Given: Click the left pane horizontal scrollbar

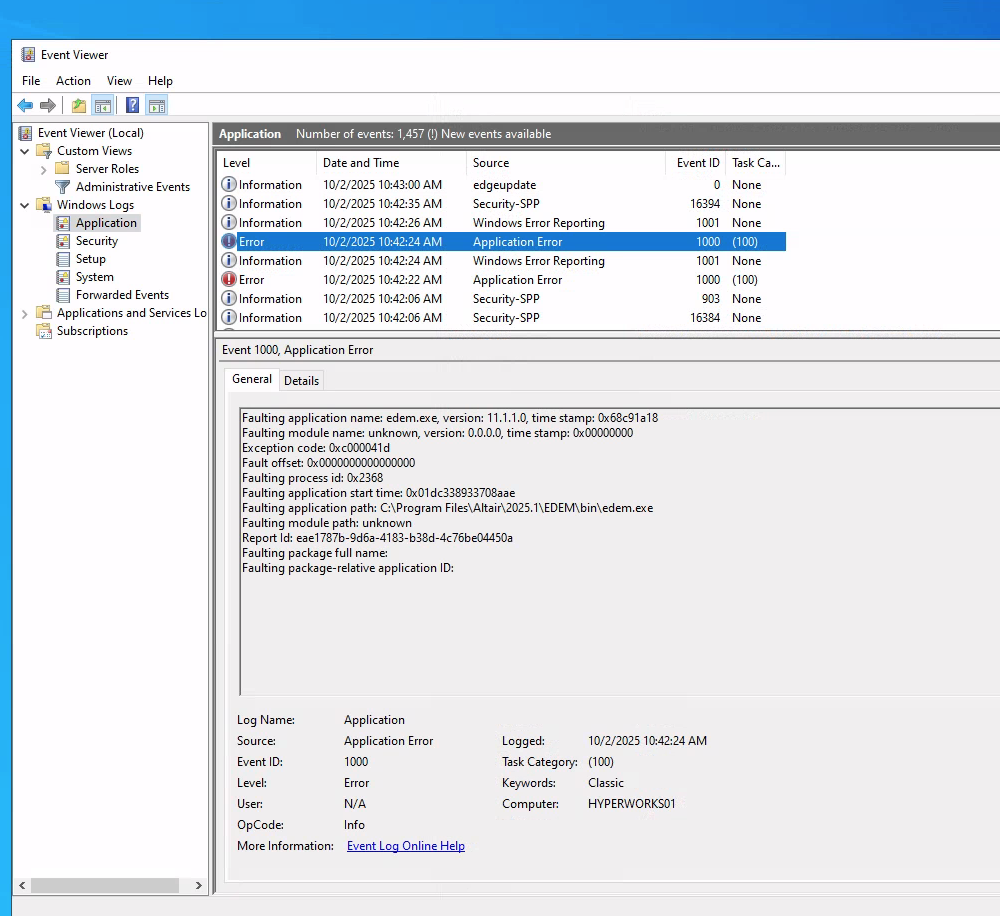Looking at the screenshot, I should (105, 886).
